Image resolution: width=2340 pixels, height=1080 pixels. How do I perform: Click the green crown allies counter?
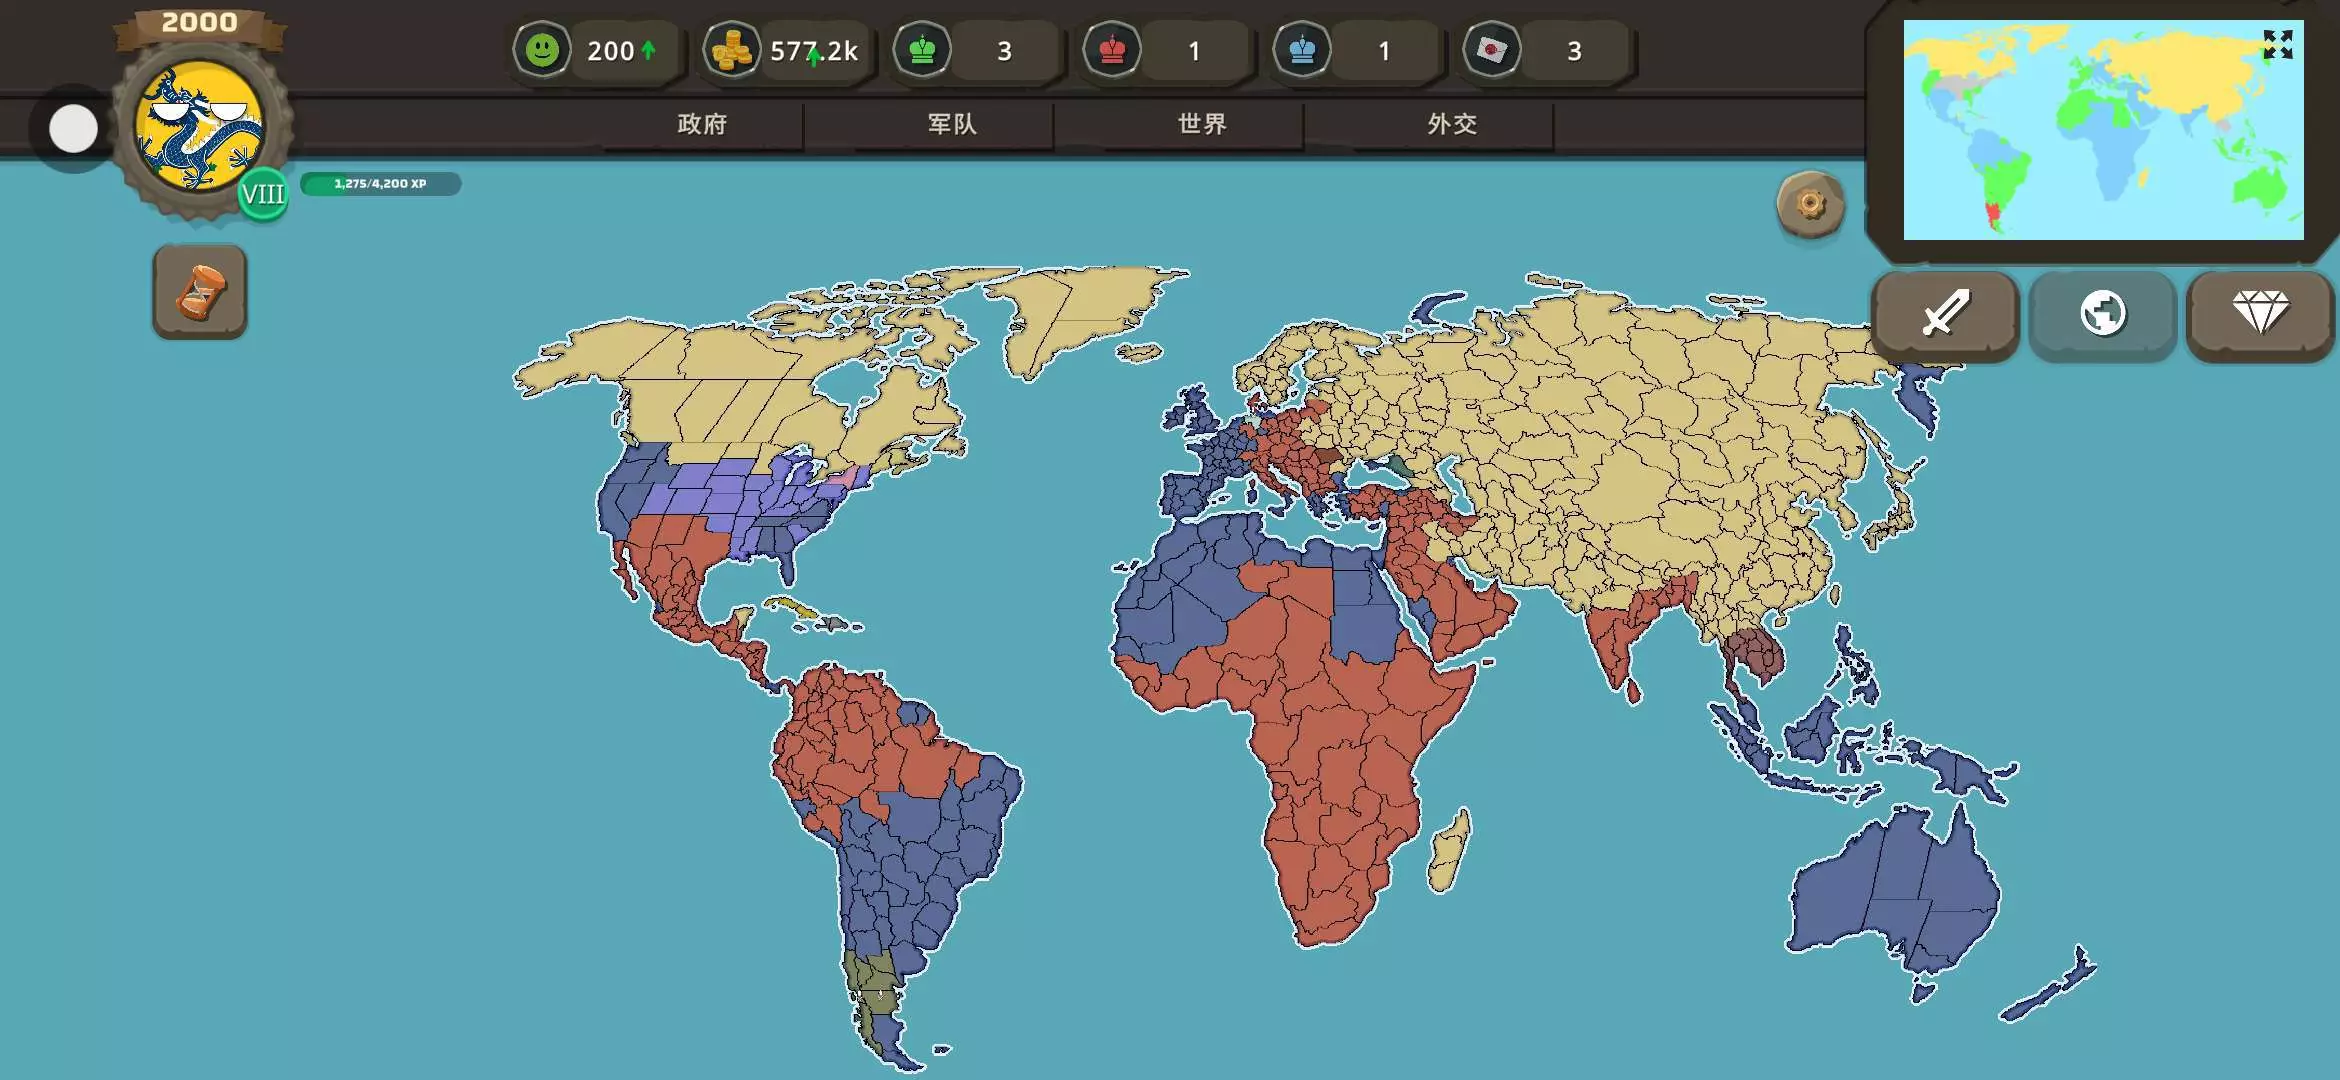(x=922, y=50)
